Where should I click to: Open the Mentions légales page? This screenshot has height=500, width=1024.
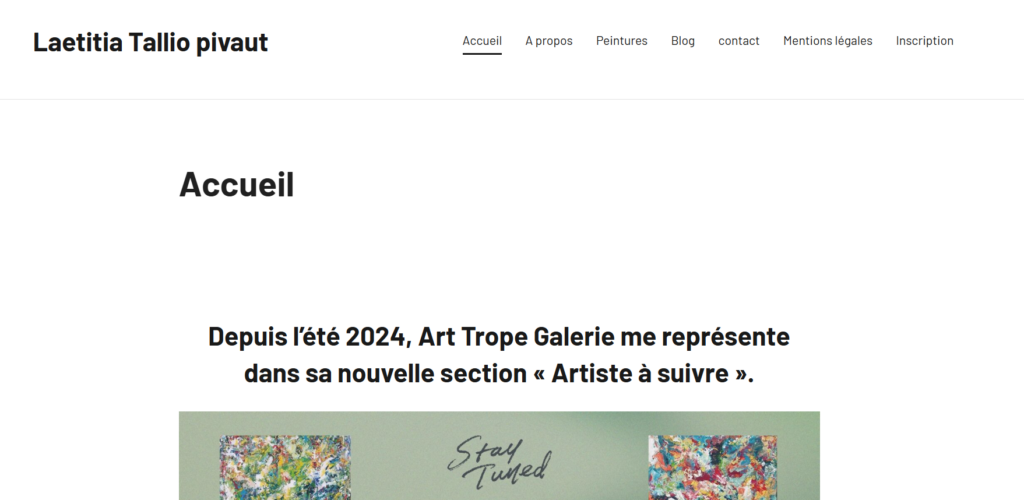pyautogui.click(x=827, y=41)
